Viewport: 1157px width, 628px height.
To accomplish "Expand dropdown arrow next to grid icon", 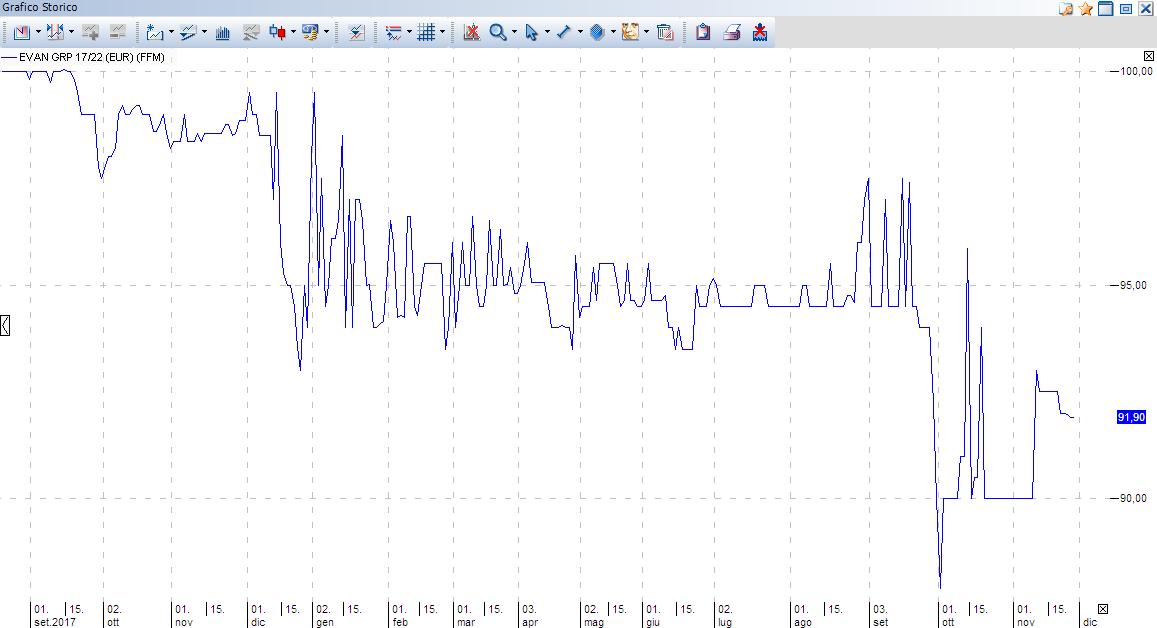I will (442, 33).
